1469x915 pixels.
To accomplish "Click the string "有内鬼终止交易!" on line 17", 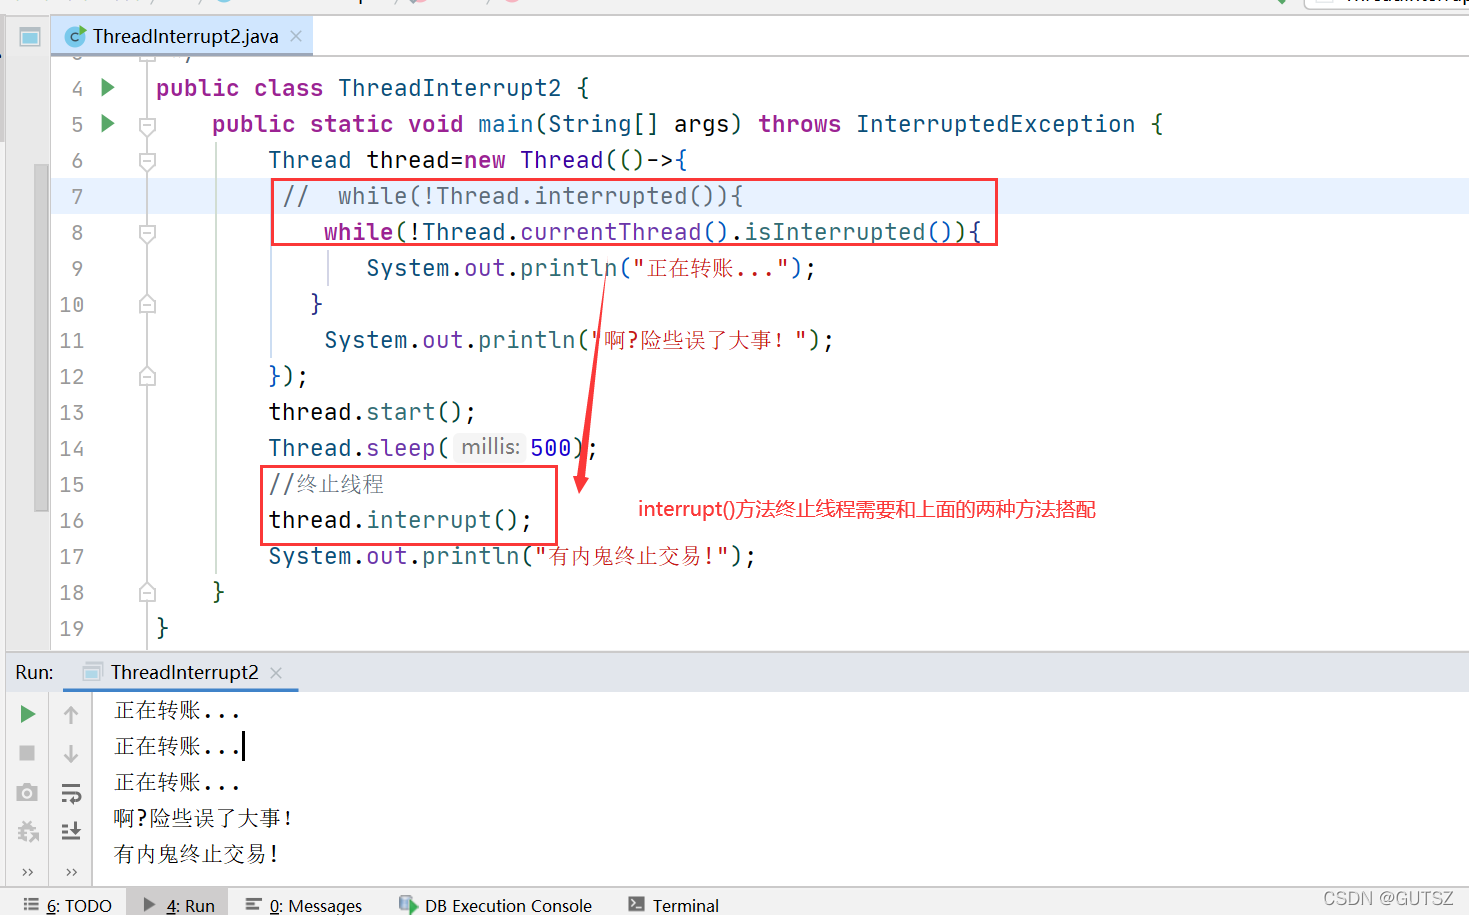I will [x=632, y=556].
